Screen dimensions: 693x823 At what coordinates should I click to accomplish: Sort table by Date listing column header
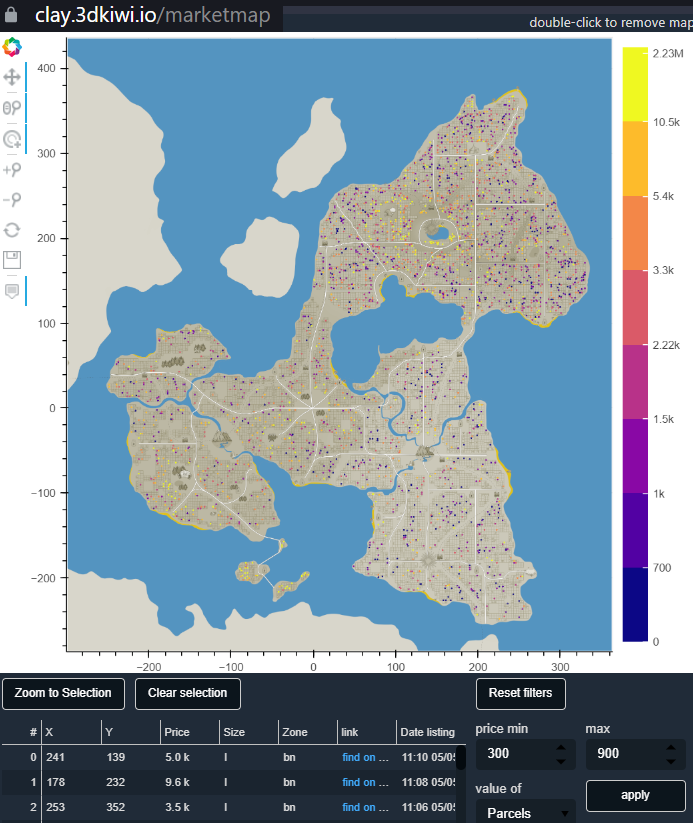427,732
